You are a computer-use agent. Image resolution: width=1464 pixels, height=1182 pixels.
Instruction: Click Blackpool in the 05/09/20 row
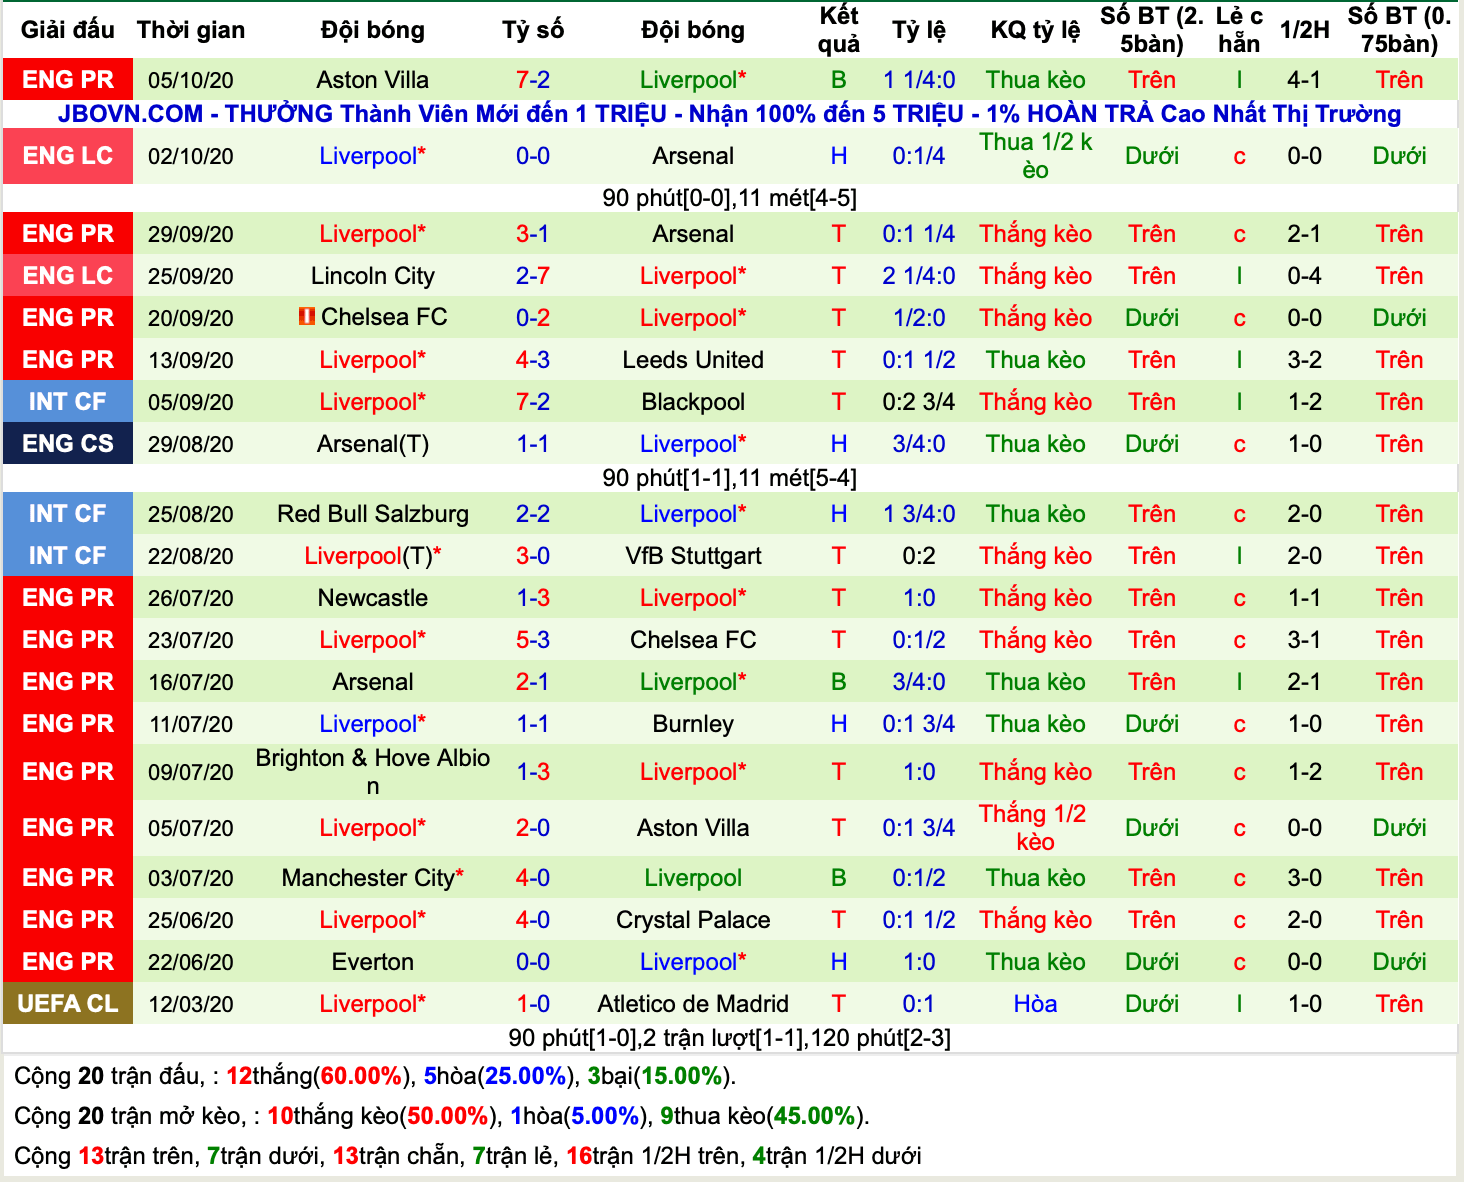pyautogui.click(x=693, y=402)
